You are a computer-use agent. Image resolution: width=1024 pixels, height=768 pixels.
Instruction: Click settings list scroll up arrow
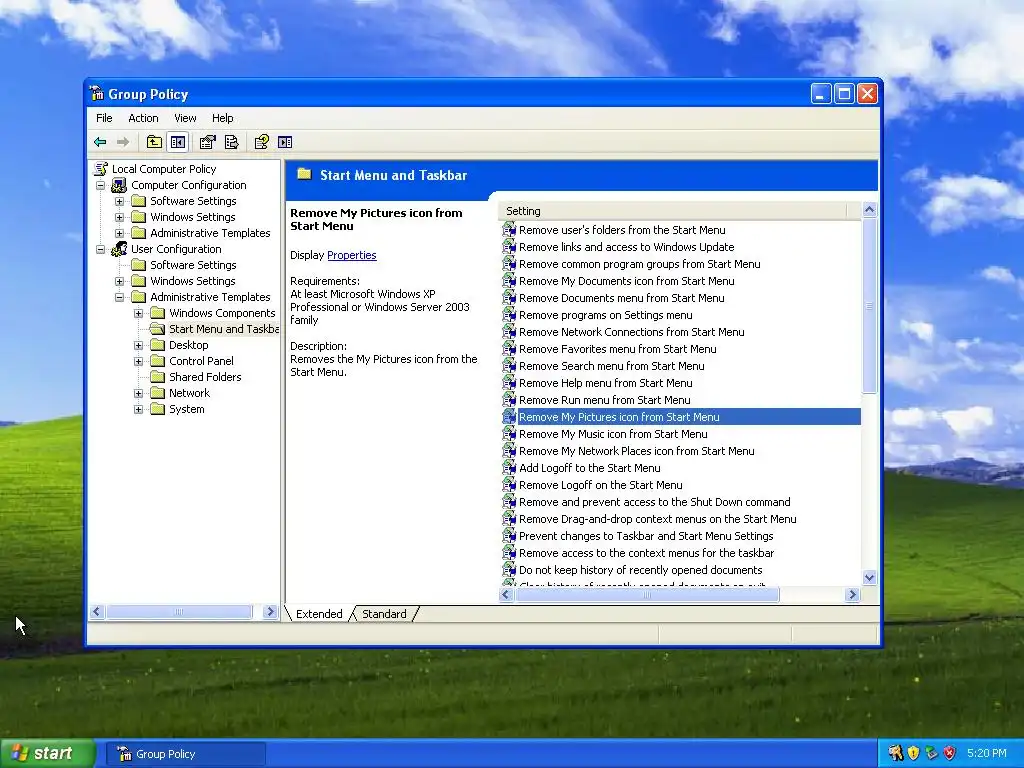point(869,210)
